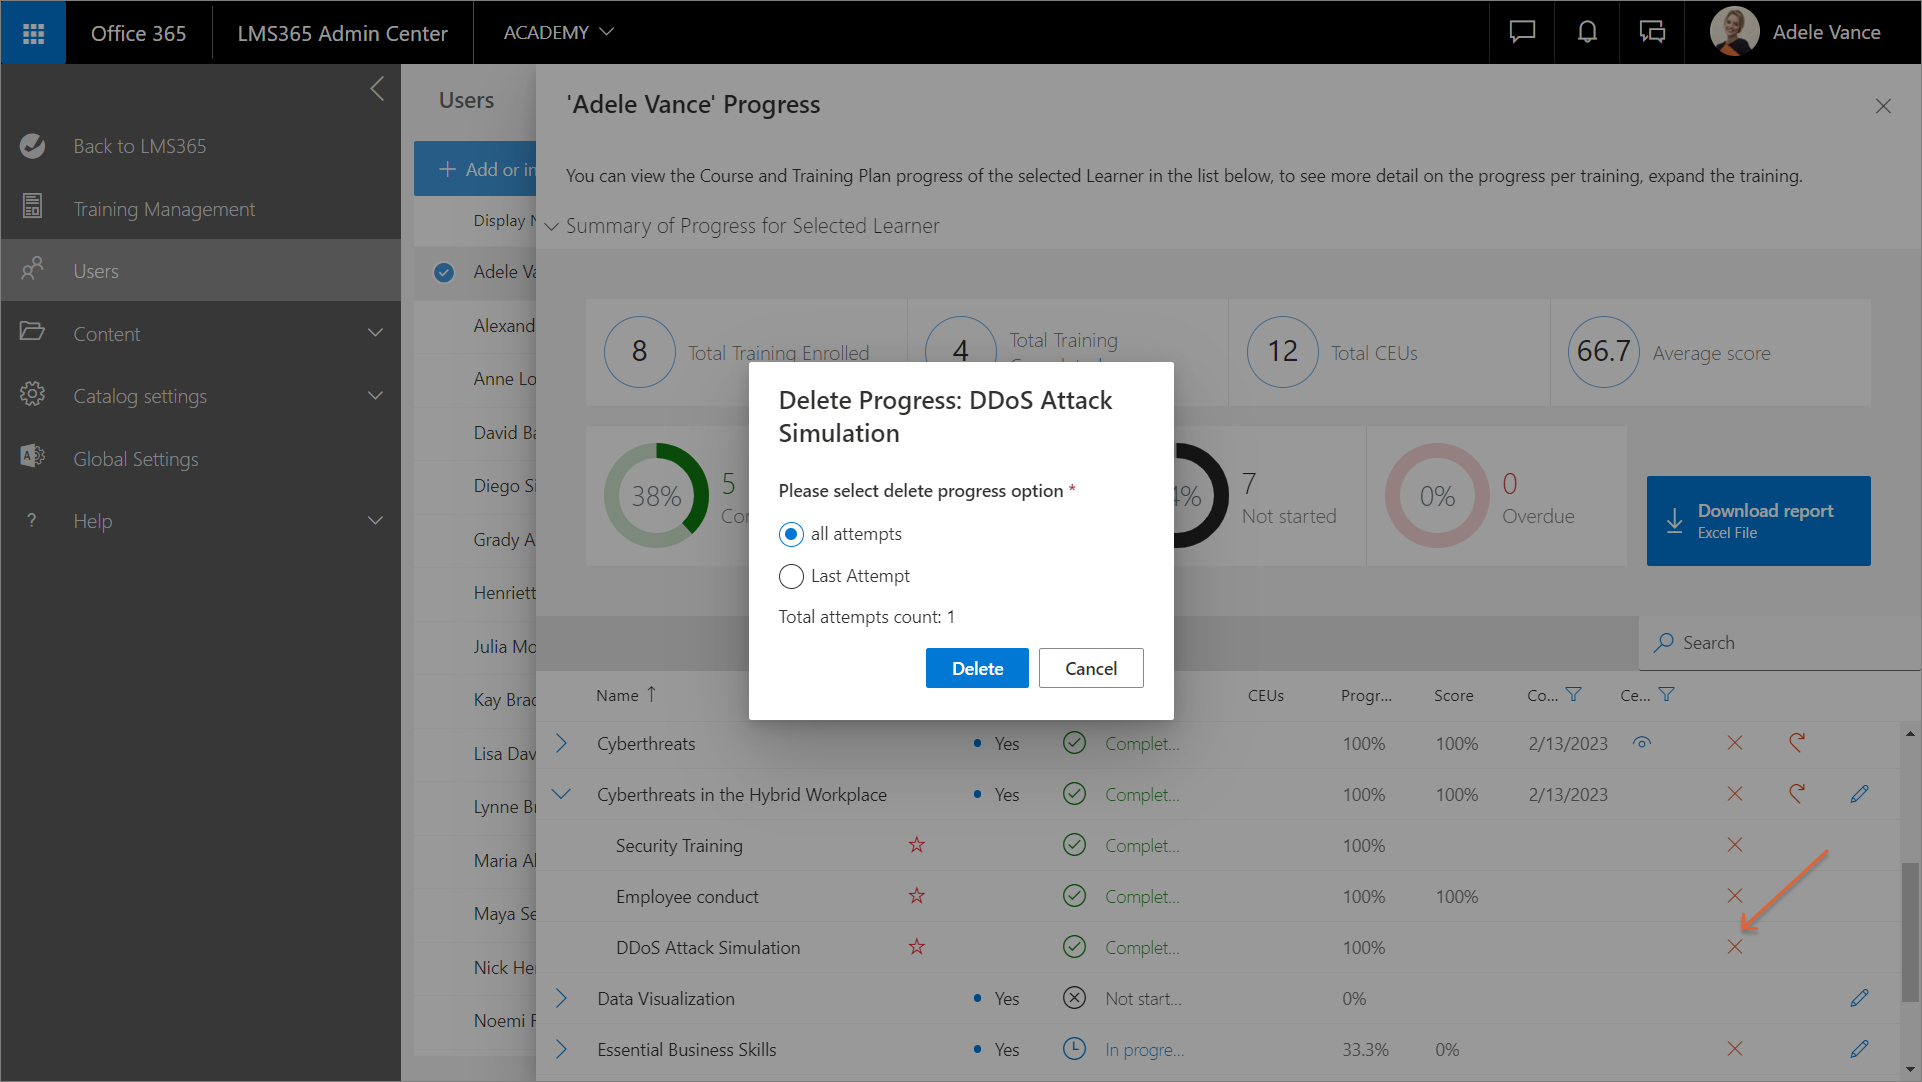Click retake arrow icon for Cyberthreats row
1922x1082 pixels.
[x=1797, y=743]
